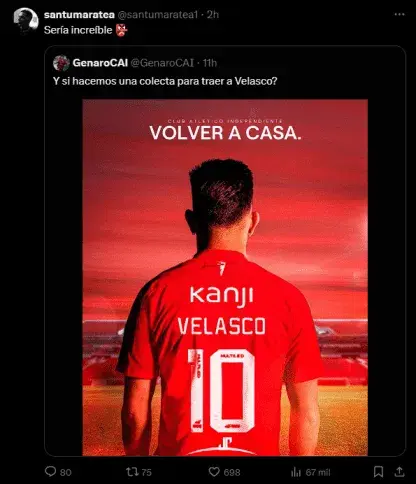Screen dimensions: 416x484
Task: Open the reply comment icon
Action: pos(51,471)
